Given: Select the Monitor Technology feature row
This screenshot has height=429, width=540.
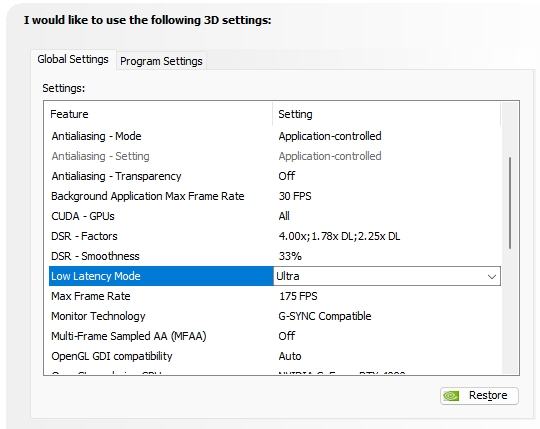Looking at the screenshot, I should click(x=274, y=316).
